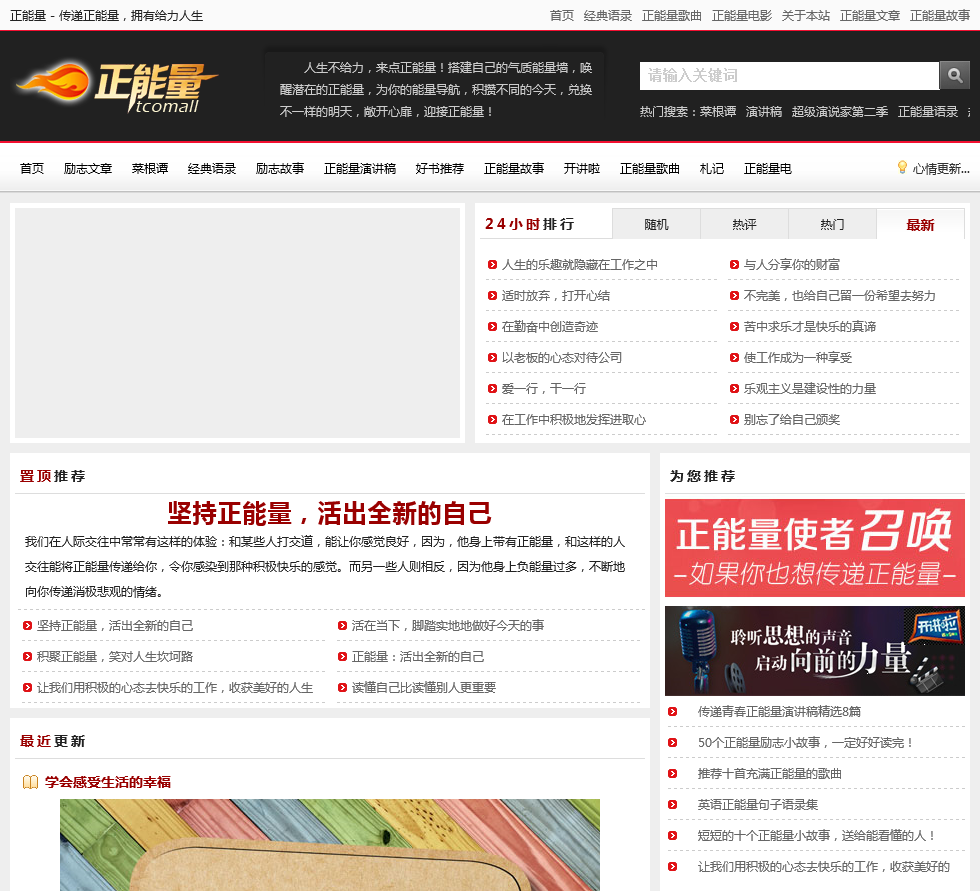Open 经典语录 in the main navigation bar
Screen dimensions: 980x891
tap(212, 169)
